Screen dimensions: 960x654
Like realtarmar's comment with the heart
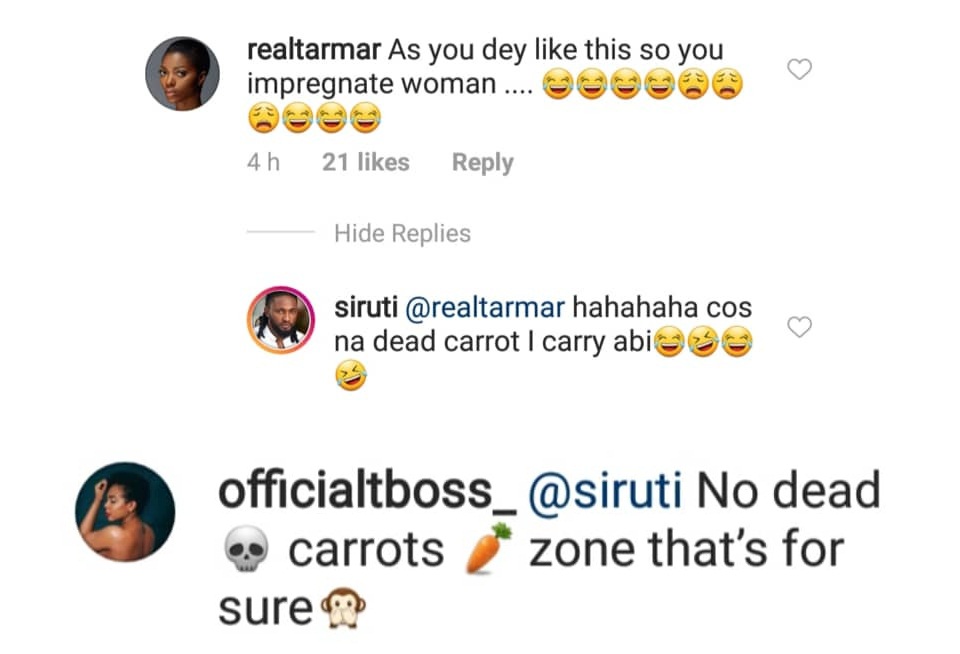click(799, 69)
